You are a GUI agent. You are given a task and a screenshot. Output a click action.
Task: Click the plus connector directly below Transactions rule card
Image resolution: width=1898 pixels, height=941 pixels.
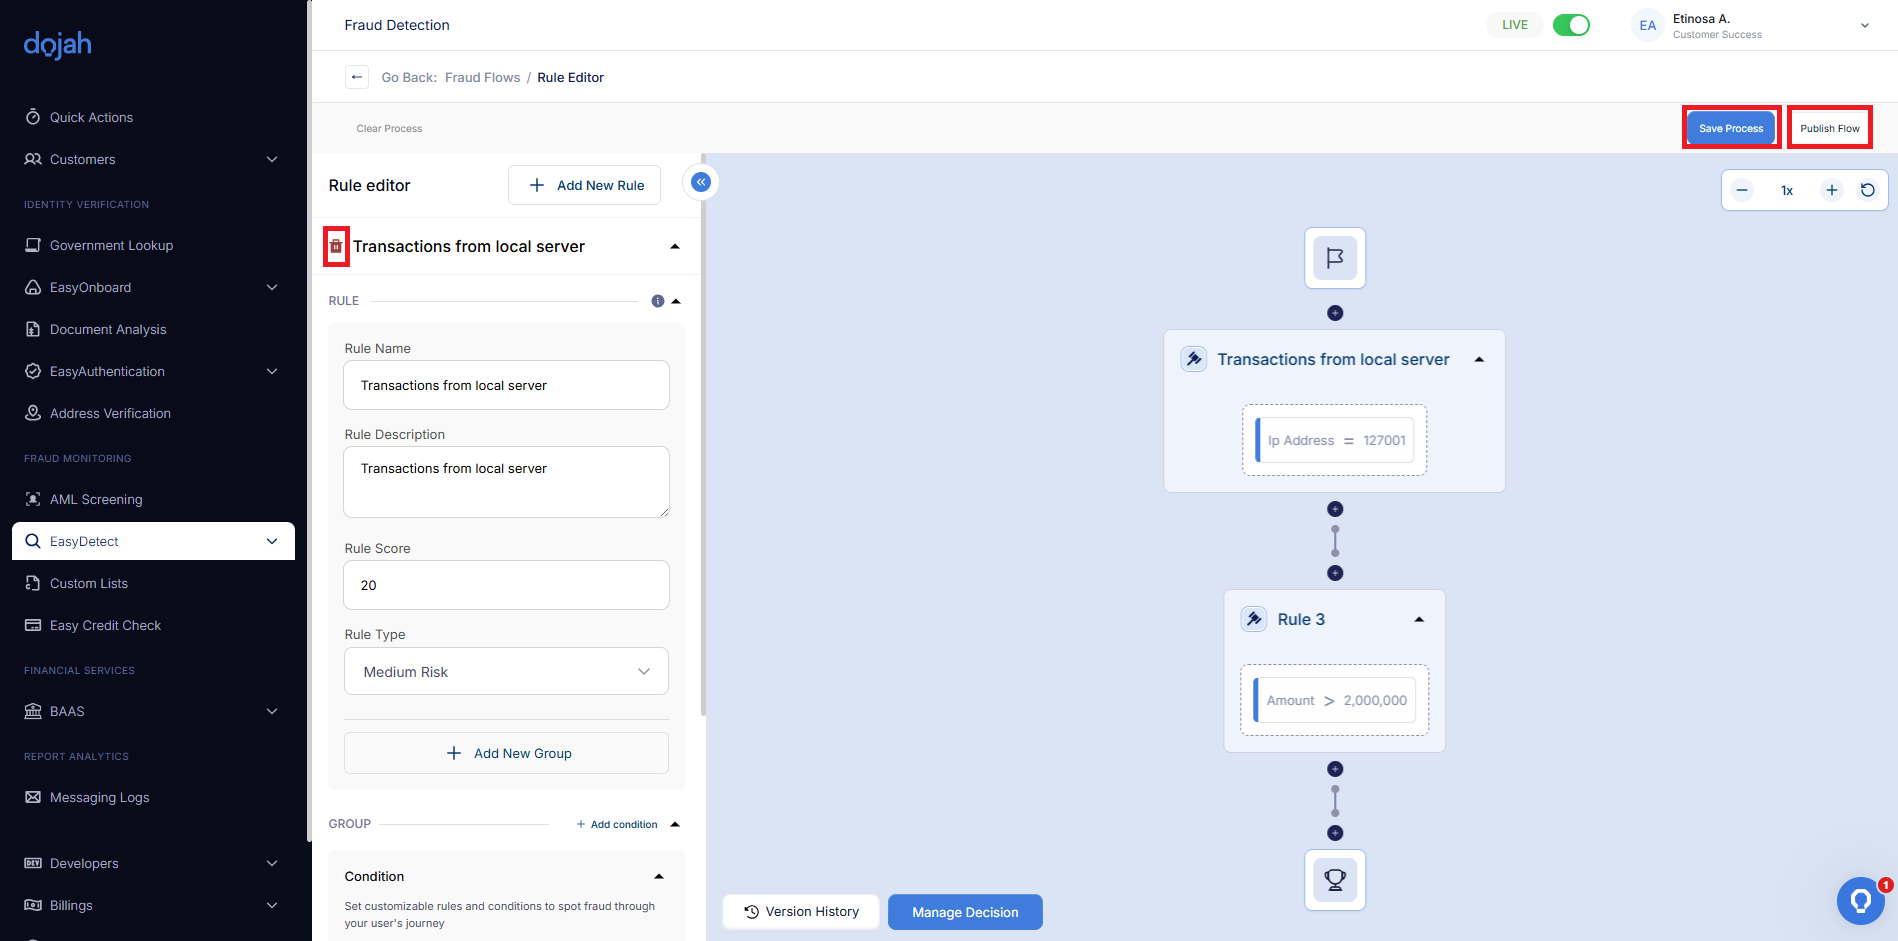(1335, 509)
